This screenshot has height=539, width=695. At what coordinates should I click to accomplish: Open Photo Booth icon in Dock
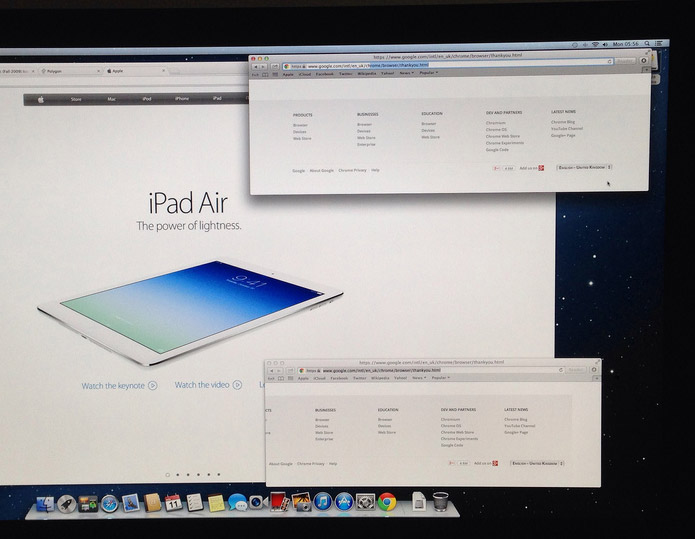coord(279,502)
